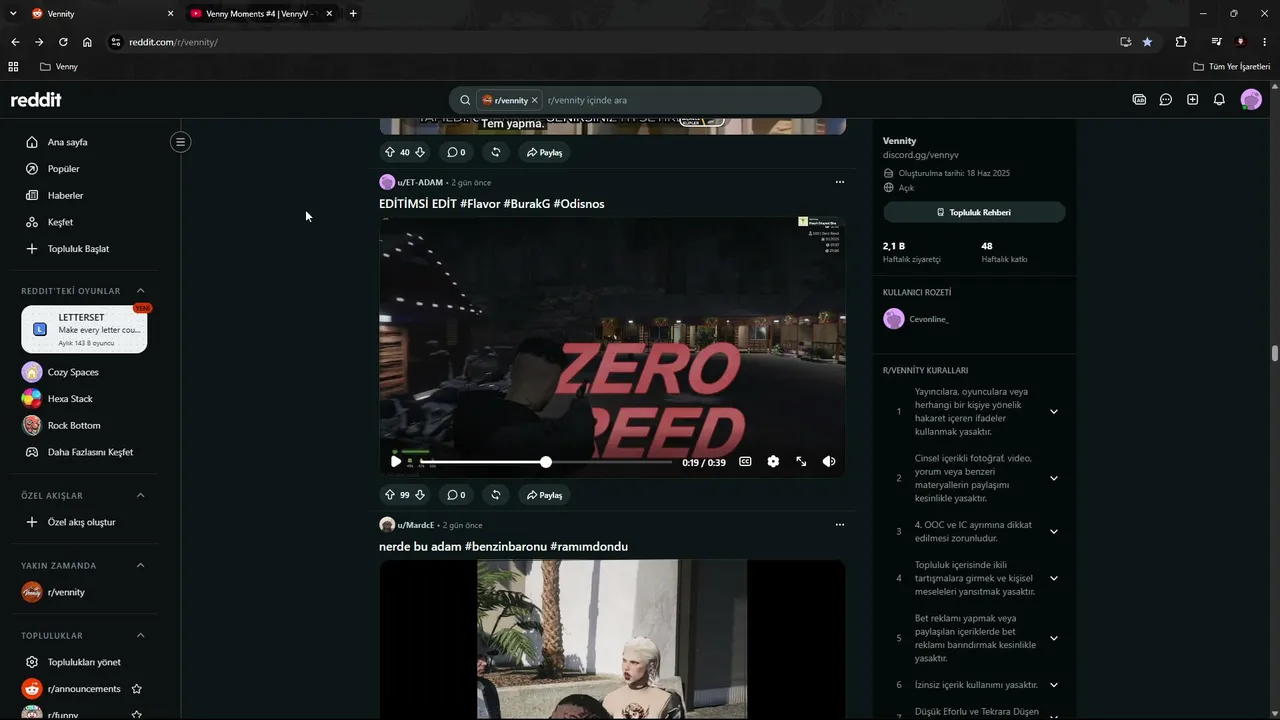Click the Cozy Spaces game icon
The height and width of the screenshot is (720, 1280).
pyautogui.click(x=32, y=372)
